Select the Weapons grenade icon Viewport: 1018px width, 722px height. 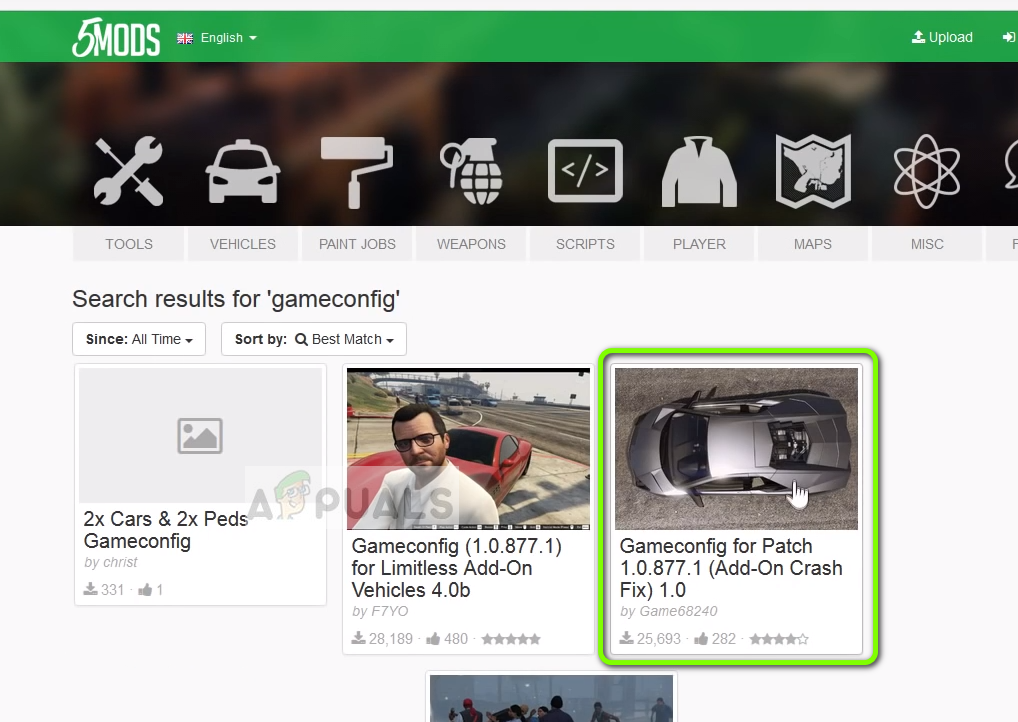tap(471, 171)
